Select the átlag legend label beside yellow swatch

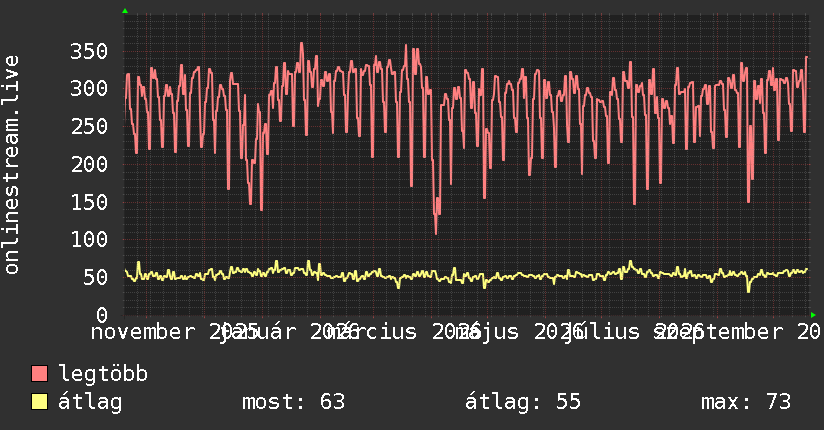point(90,401)
